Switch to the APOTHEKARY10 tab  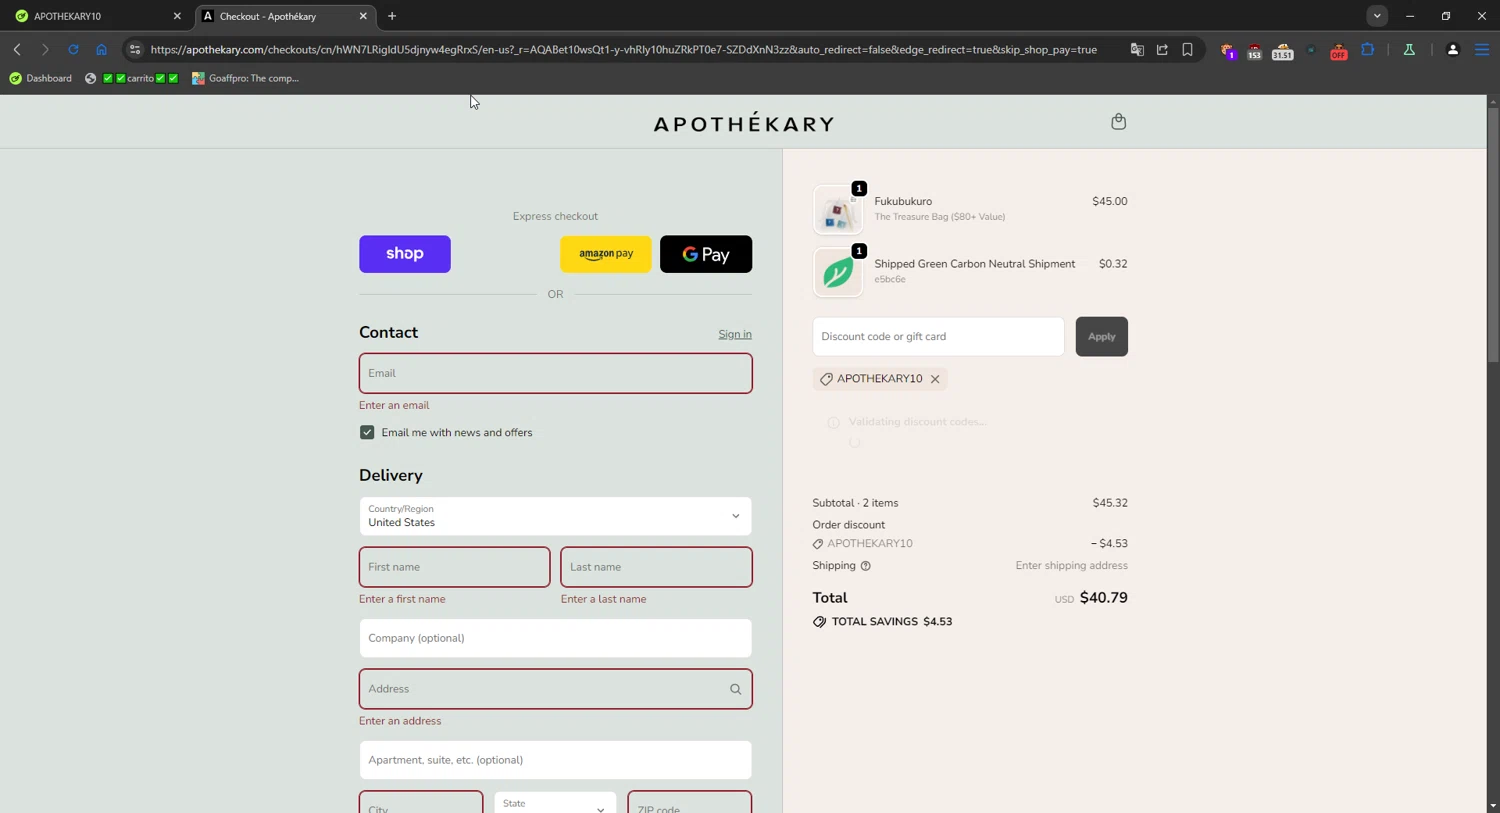(x=96, y=16)
